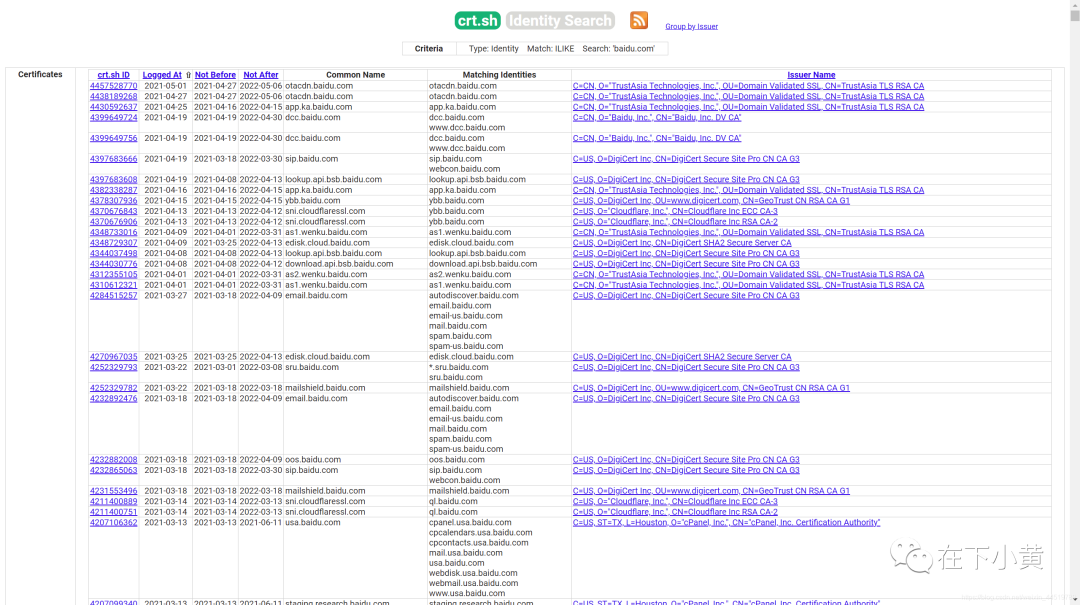Open certificate ID 4430592637

(x=113, y=107)
